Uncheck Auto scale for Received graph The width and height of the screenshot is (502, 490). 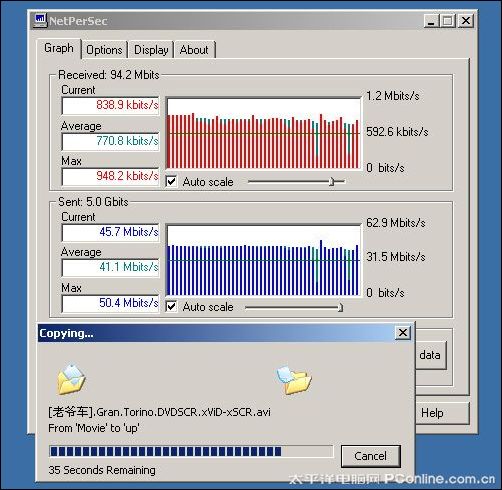[x=171, y=182]
